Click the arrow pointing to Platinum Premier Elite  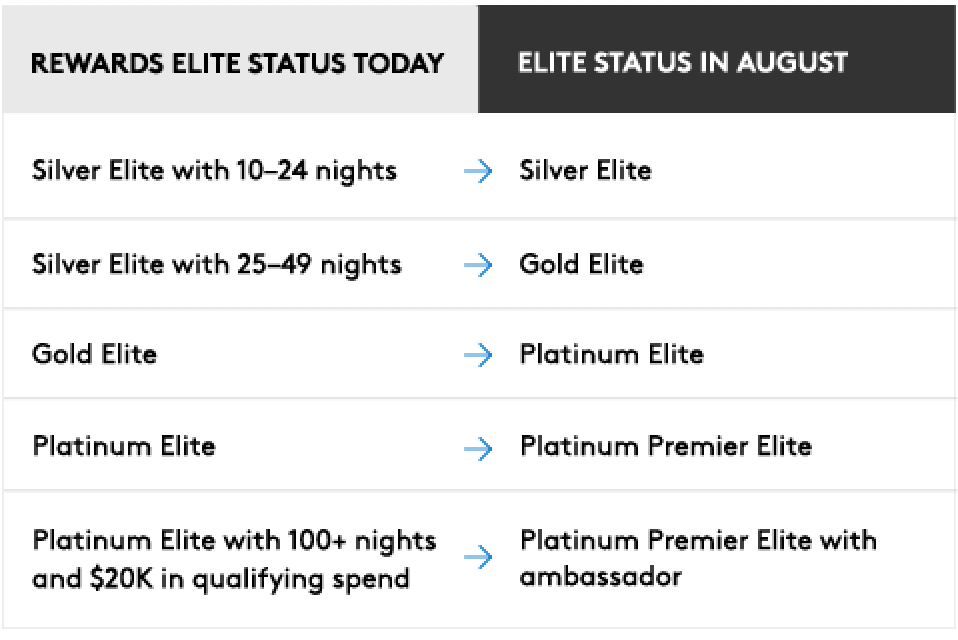(478, 447)
